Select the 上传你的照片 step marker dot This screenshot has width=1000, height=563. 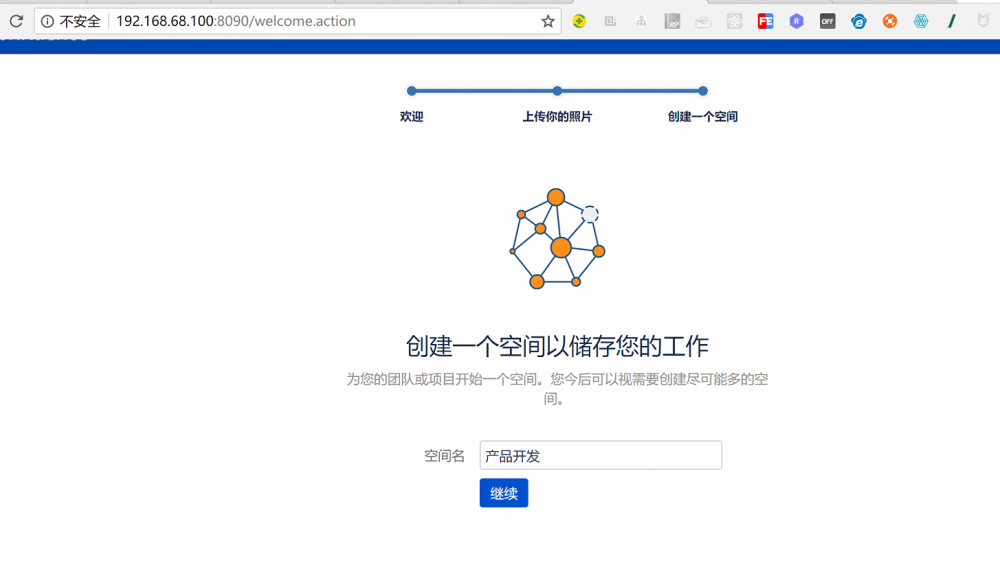[x=557, y=91]
